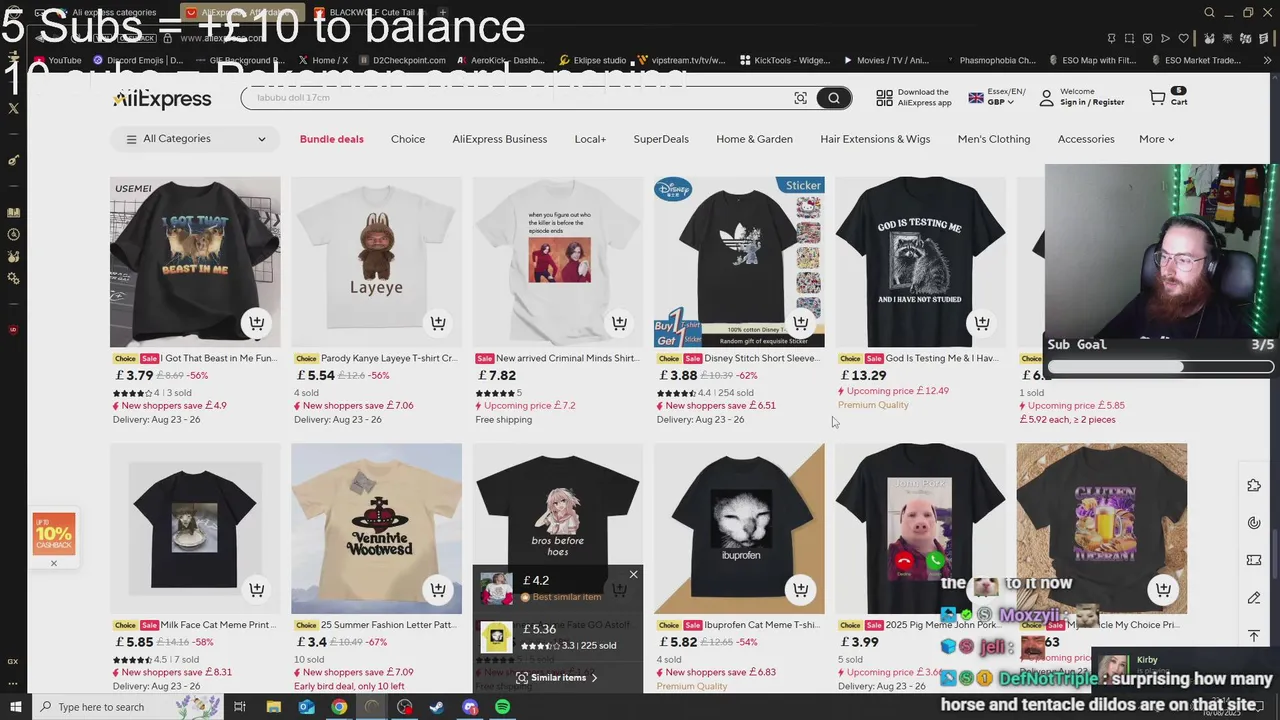Open Spotify from the taskbar
The height and width of the screenshot is (720, 1280).
pyautogui.click(x=502, y=707)
